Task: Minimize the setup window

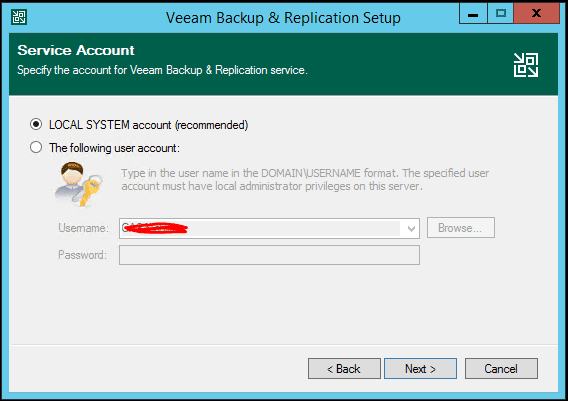Action: click(473, 14)
